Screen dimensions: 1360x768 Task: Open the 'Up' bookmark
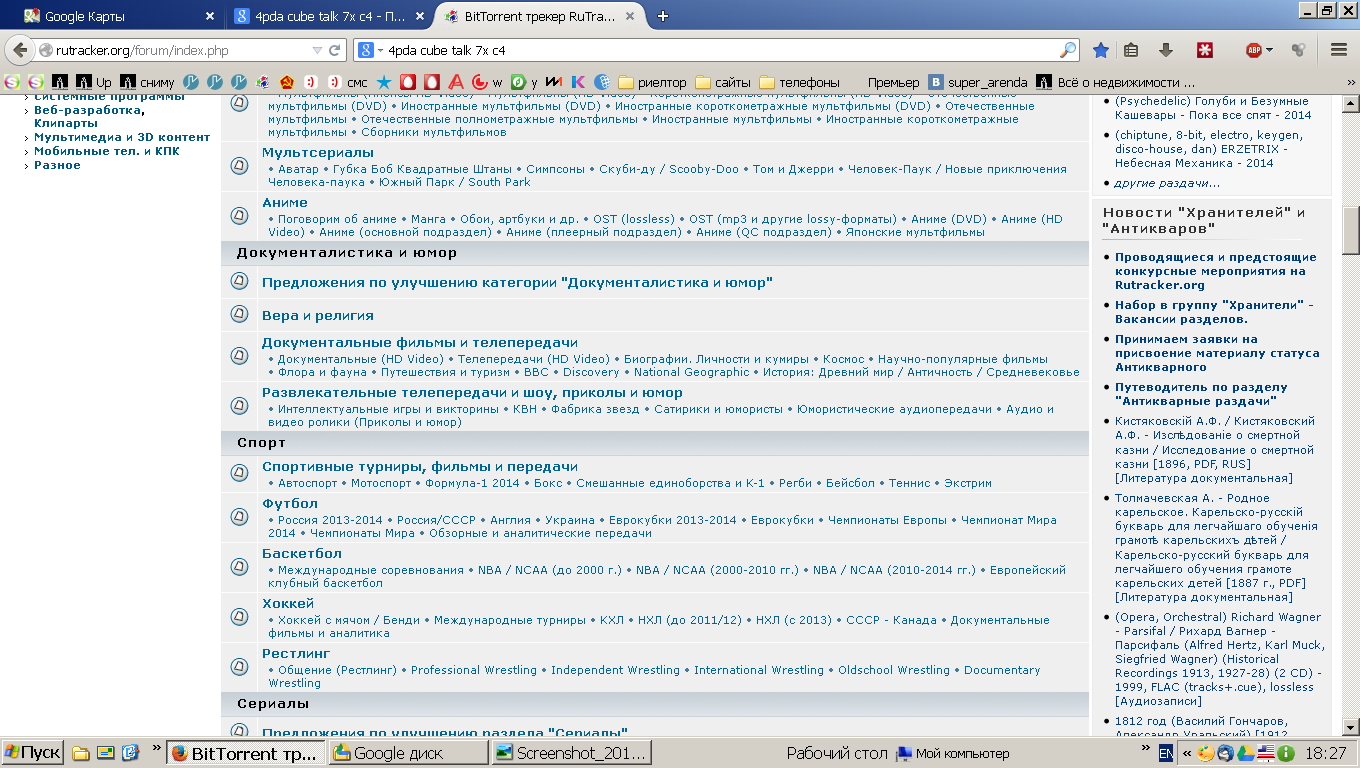tap(94, 82)
